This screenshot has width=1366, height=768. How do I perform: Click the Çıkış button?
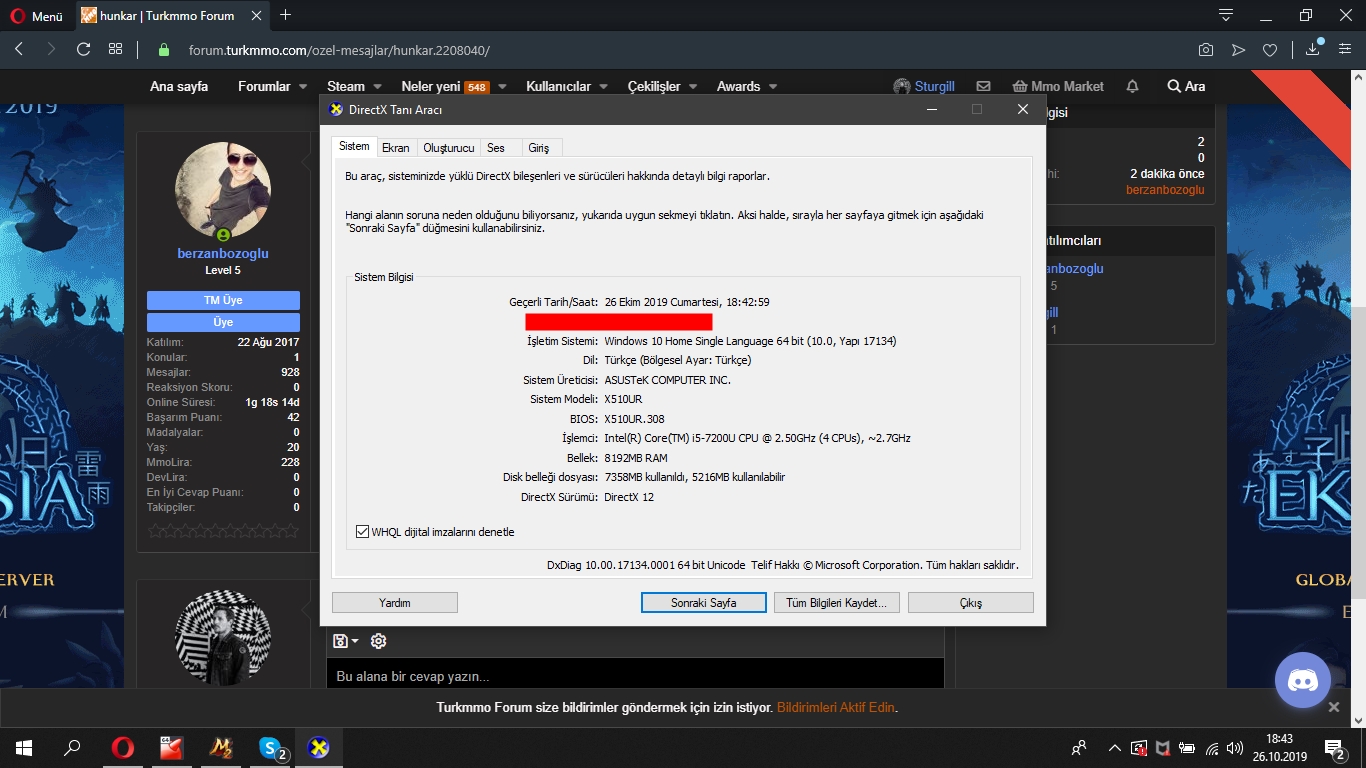[971, 603]
